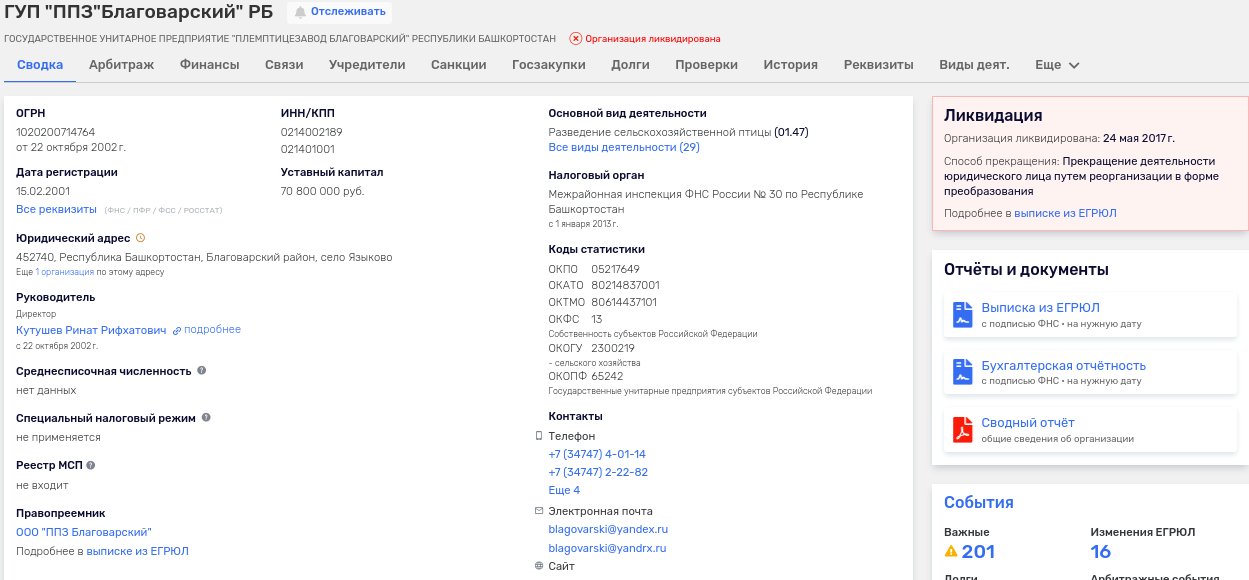Click the phone icon near Телефон
The width and height of the screenshot is (1249, 580).
coord(539,436)
